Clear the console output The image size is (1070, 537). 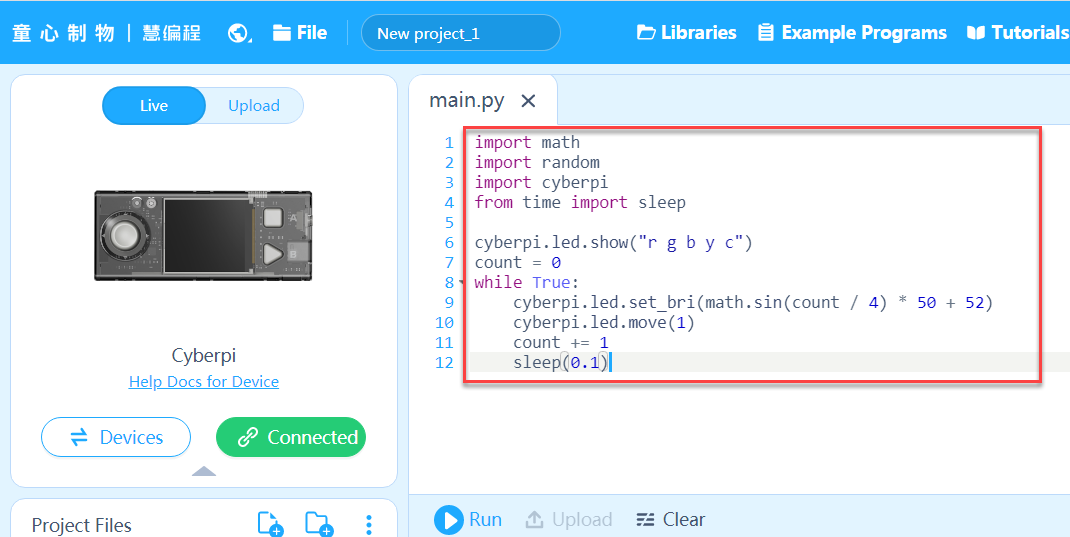pos(670,520)
